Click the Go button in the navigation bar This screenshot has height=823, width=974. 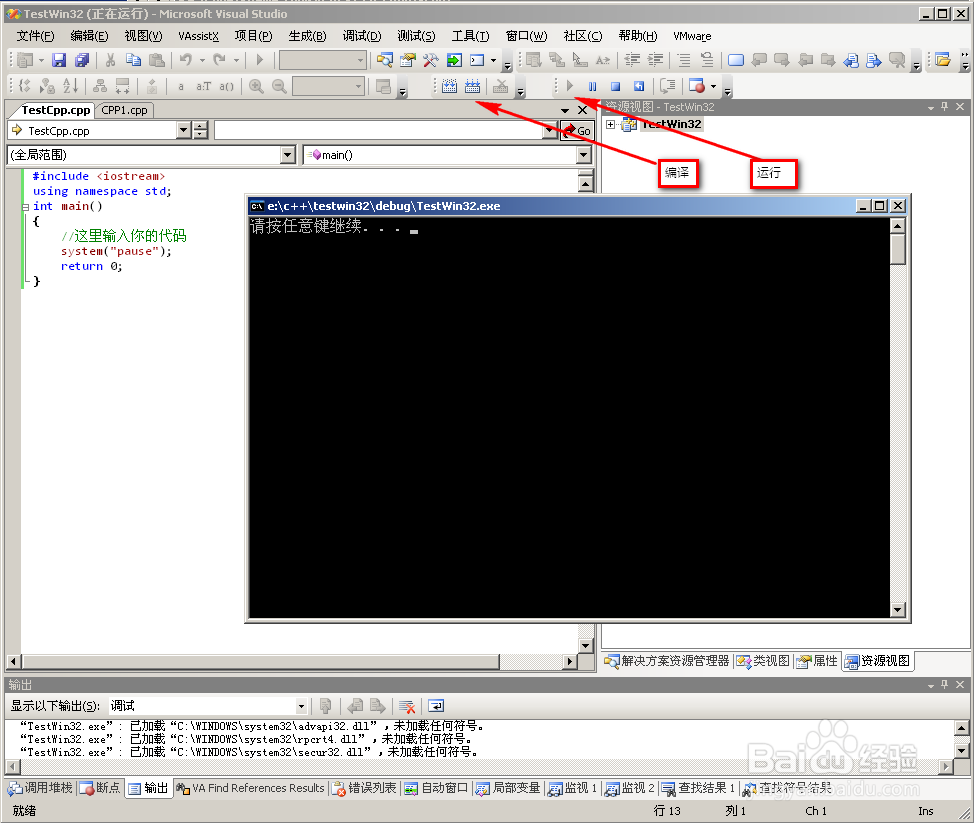click(578, 130)
